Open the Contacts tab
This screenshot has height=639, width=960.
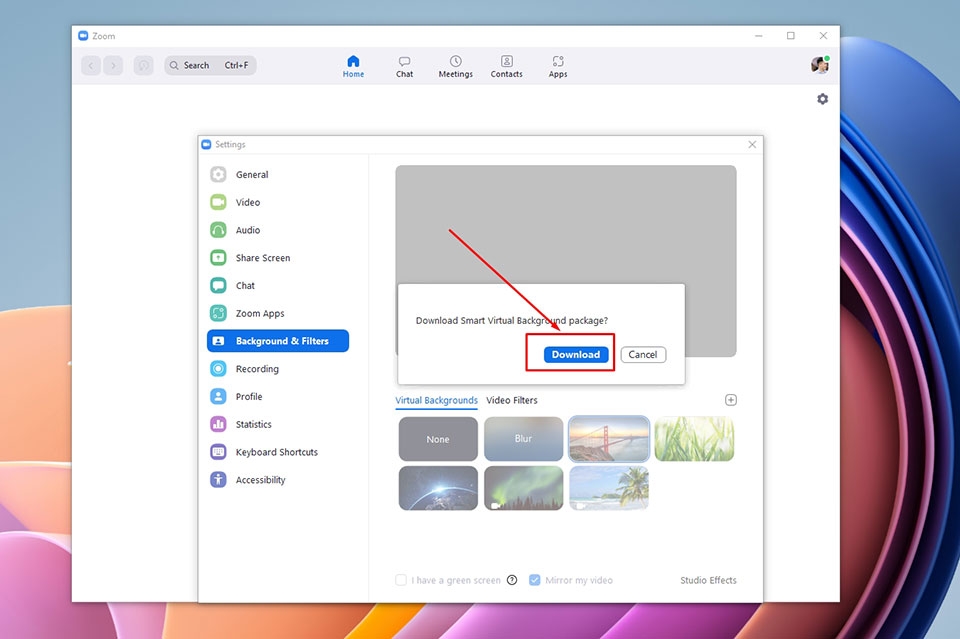506,67
